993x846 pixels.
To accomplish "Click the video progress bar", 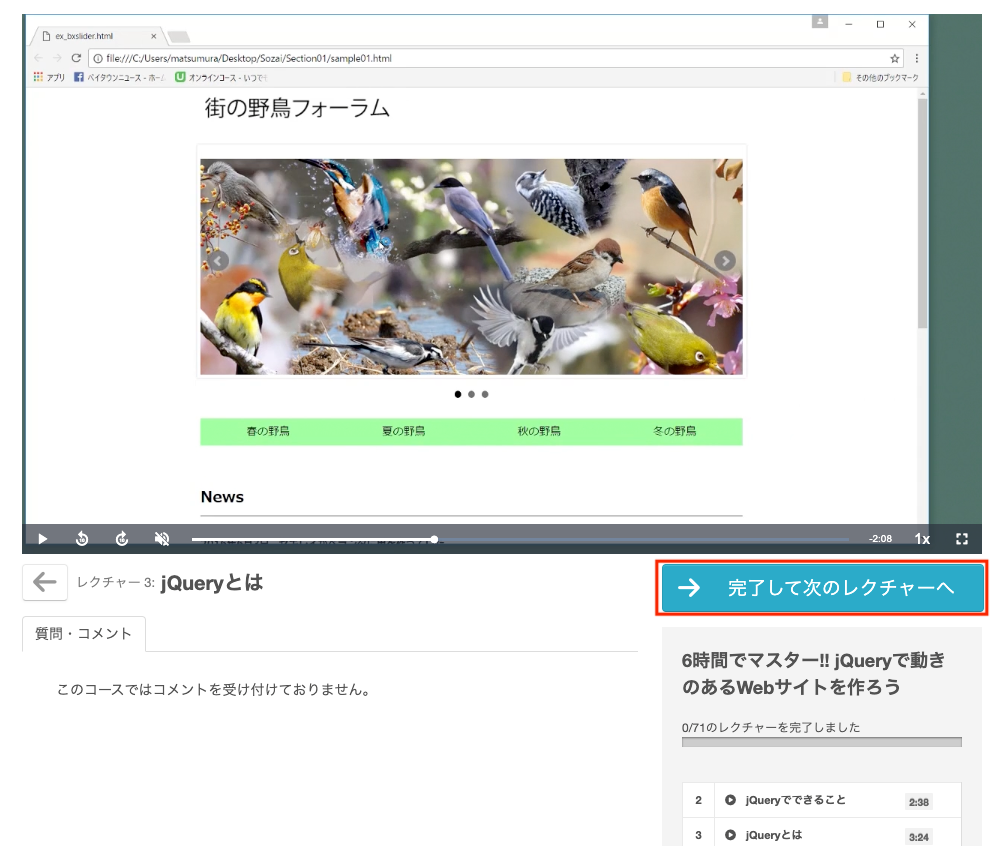I will pos(520,539).
